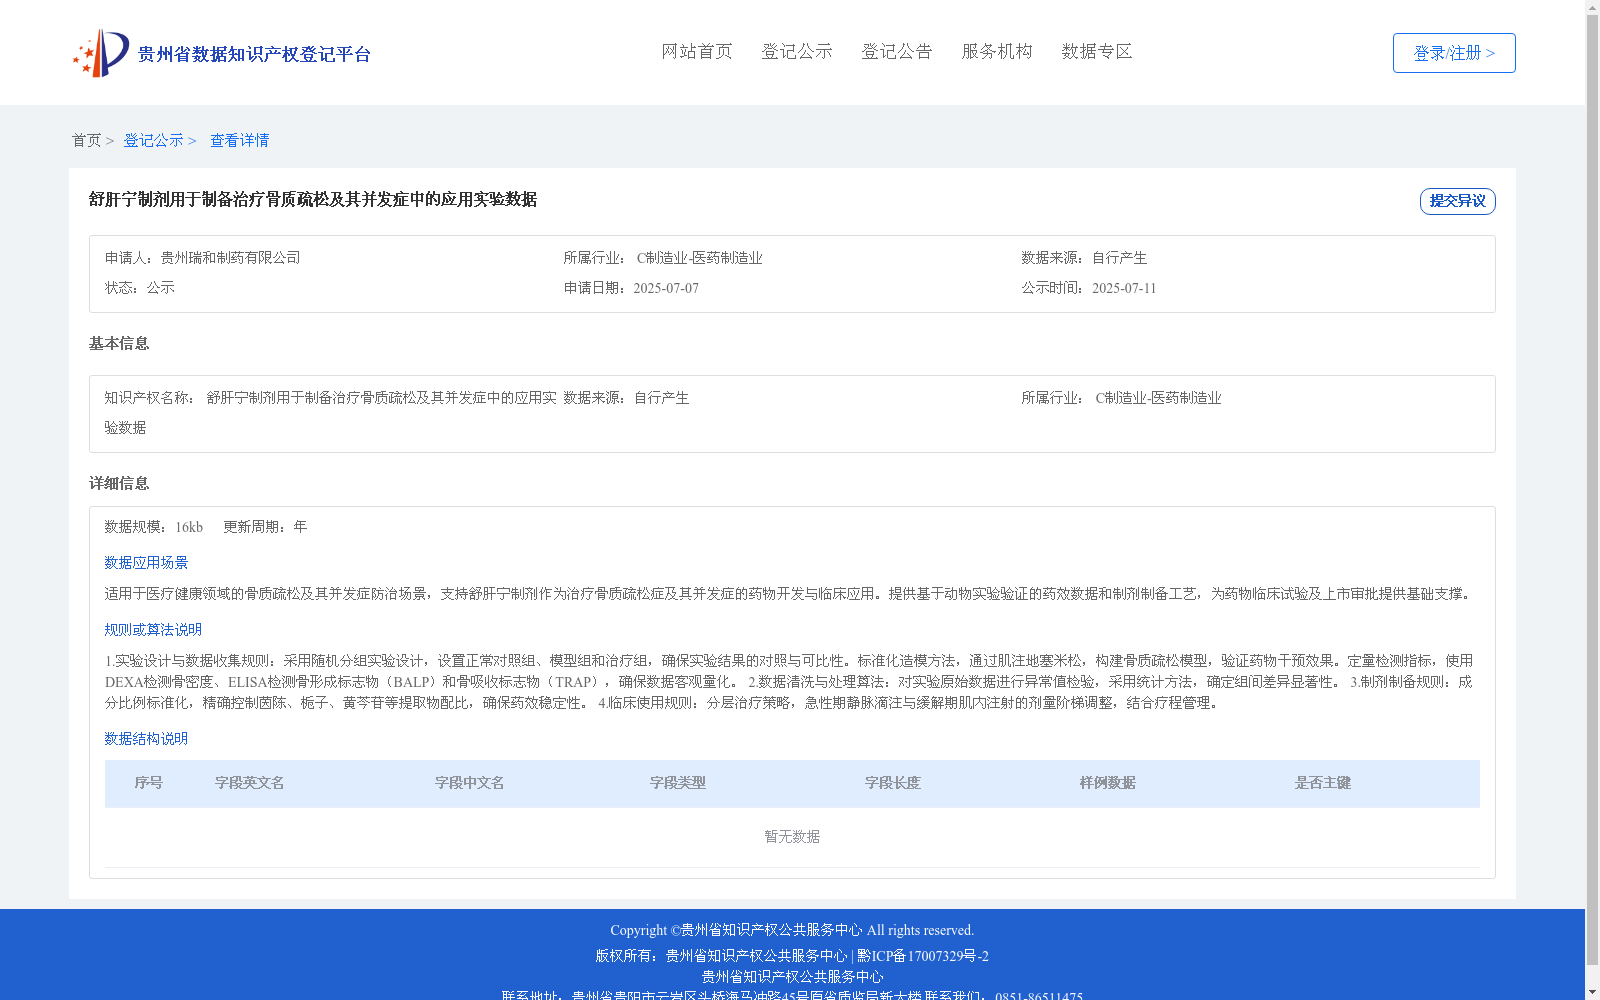Viewport: 1600px width, 1000px height.
Task: Click the 字段英文名 column header
Action: click(x=250, y=783)
